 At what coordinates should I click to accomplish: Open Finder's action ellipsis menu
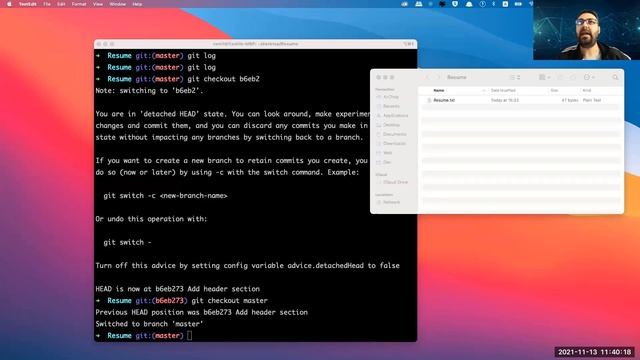tap(589, 77)
